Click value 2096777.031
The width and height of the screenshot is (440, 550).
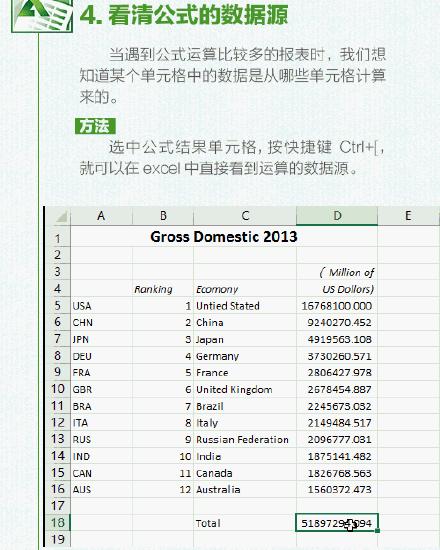tap(337, 440)
